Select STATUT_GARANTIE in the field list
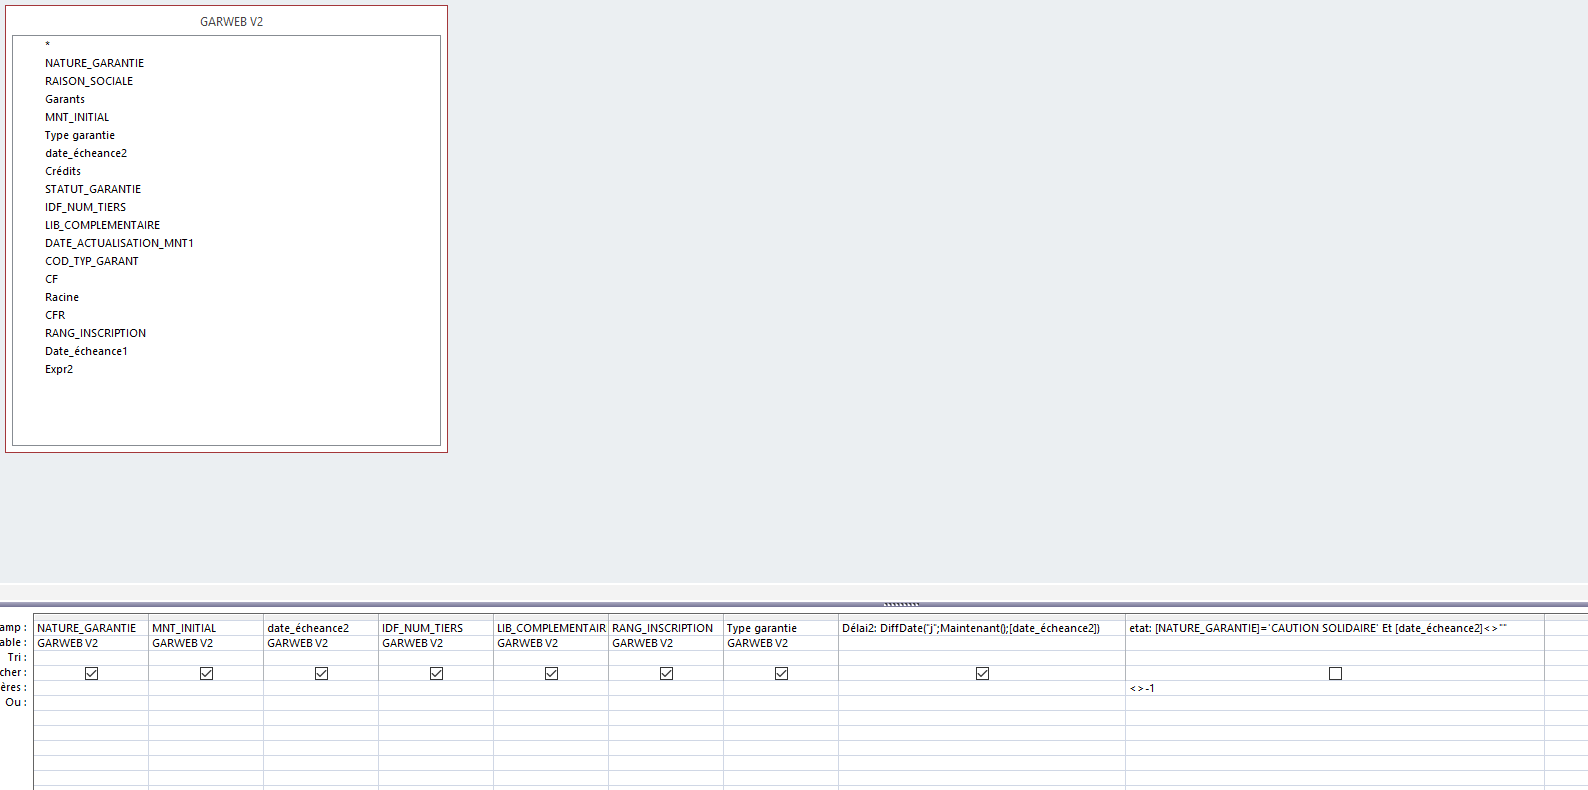1588x790 pixels. [93, 189]
